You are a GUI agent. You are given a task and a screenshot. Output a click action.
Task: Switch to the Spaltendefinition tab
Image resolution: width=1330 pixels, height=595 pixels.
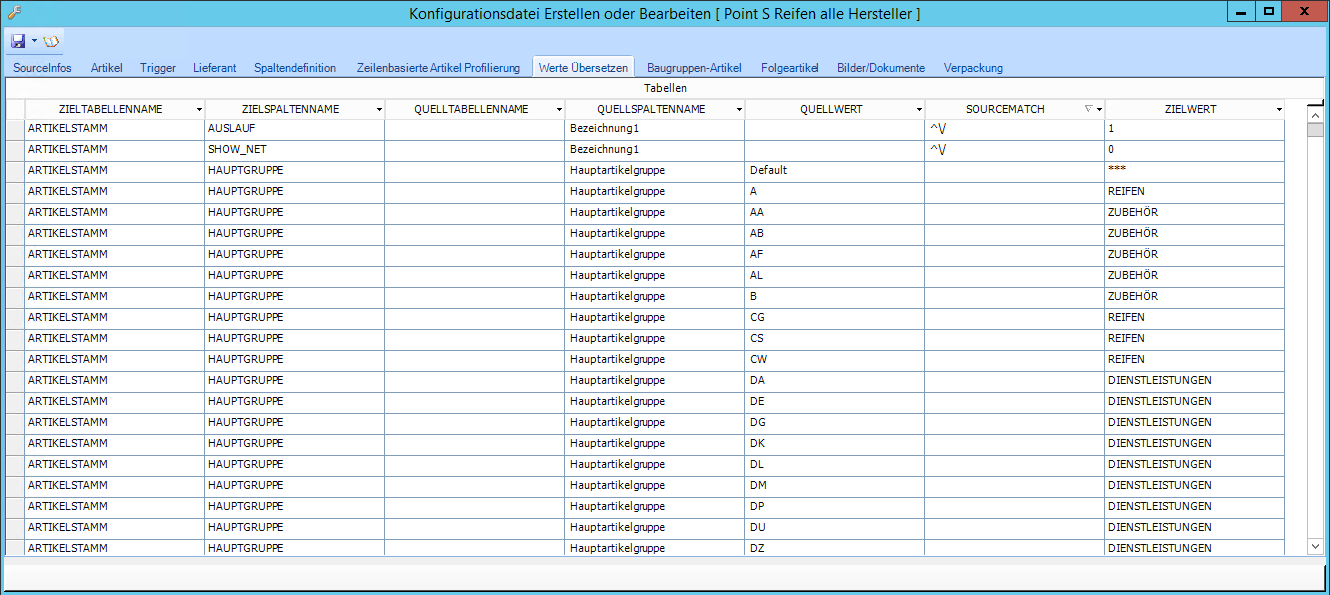(x=295, y=68)
